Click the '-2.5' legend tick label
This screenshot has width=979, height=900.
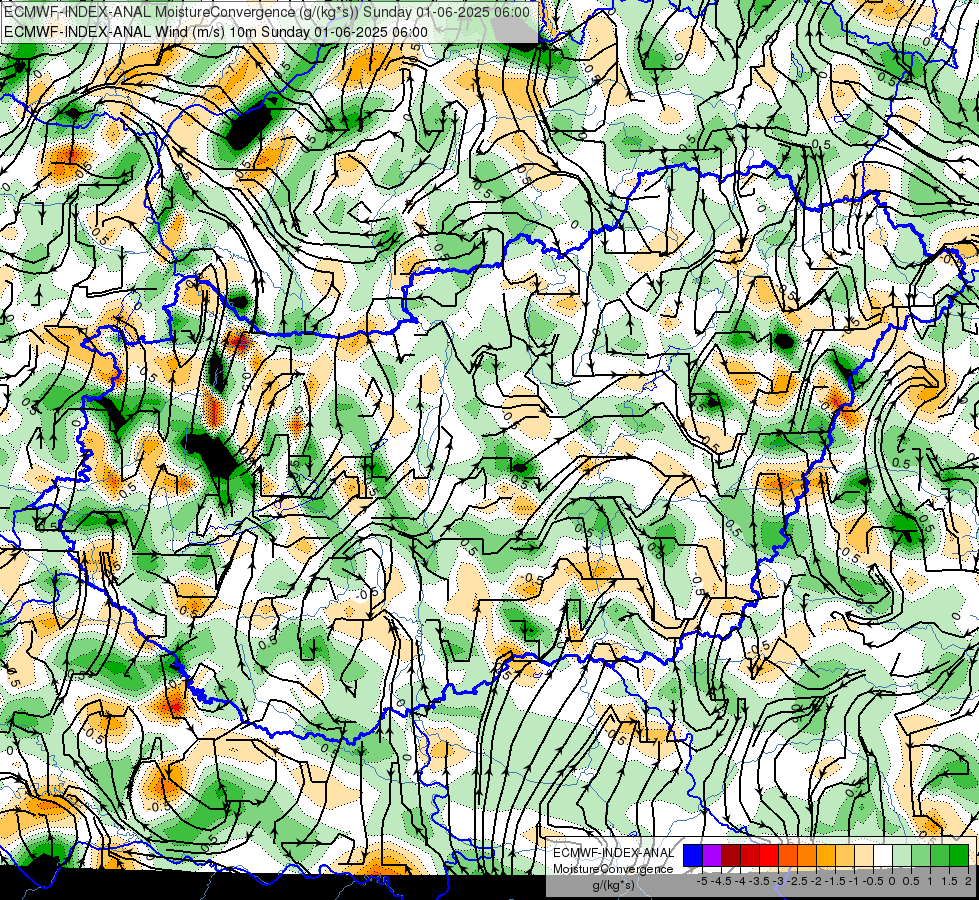[797, 881]
